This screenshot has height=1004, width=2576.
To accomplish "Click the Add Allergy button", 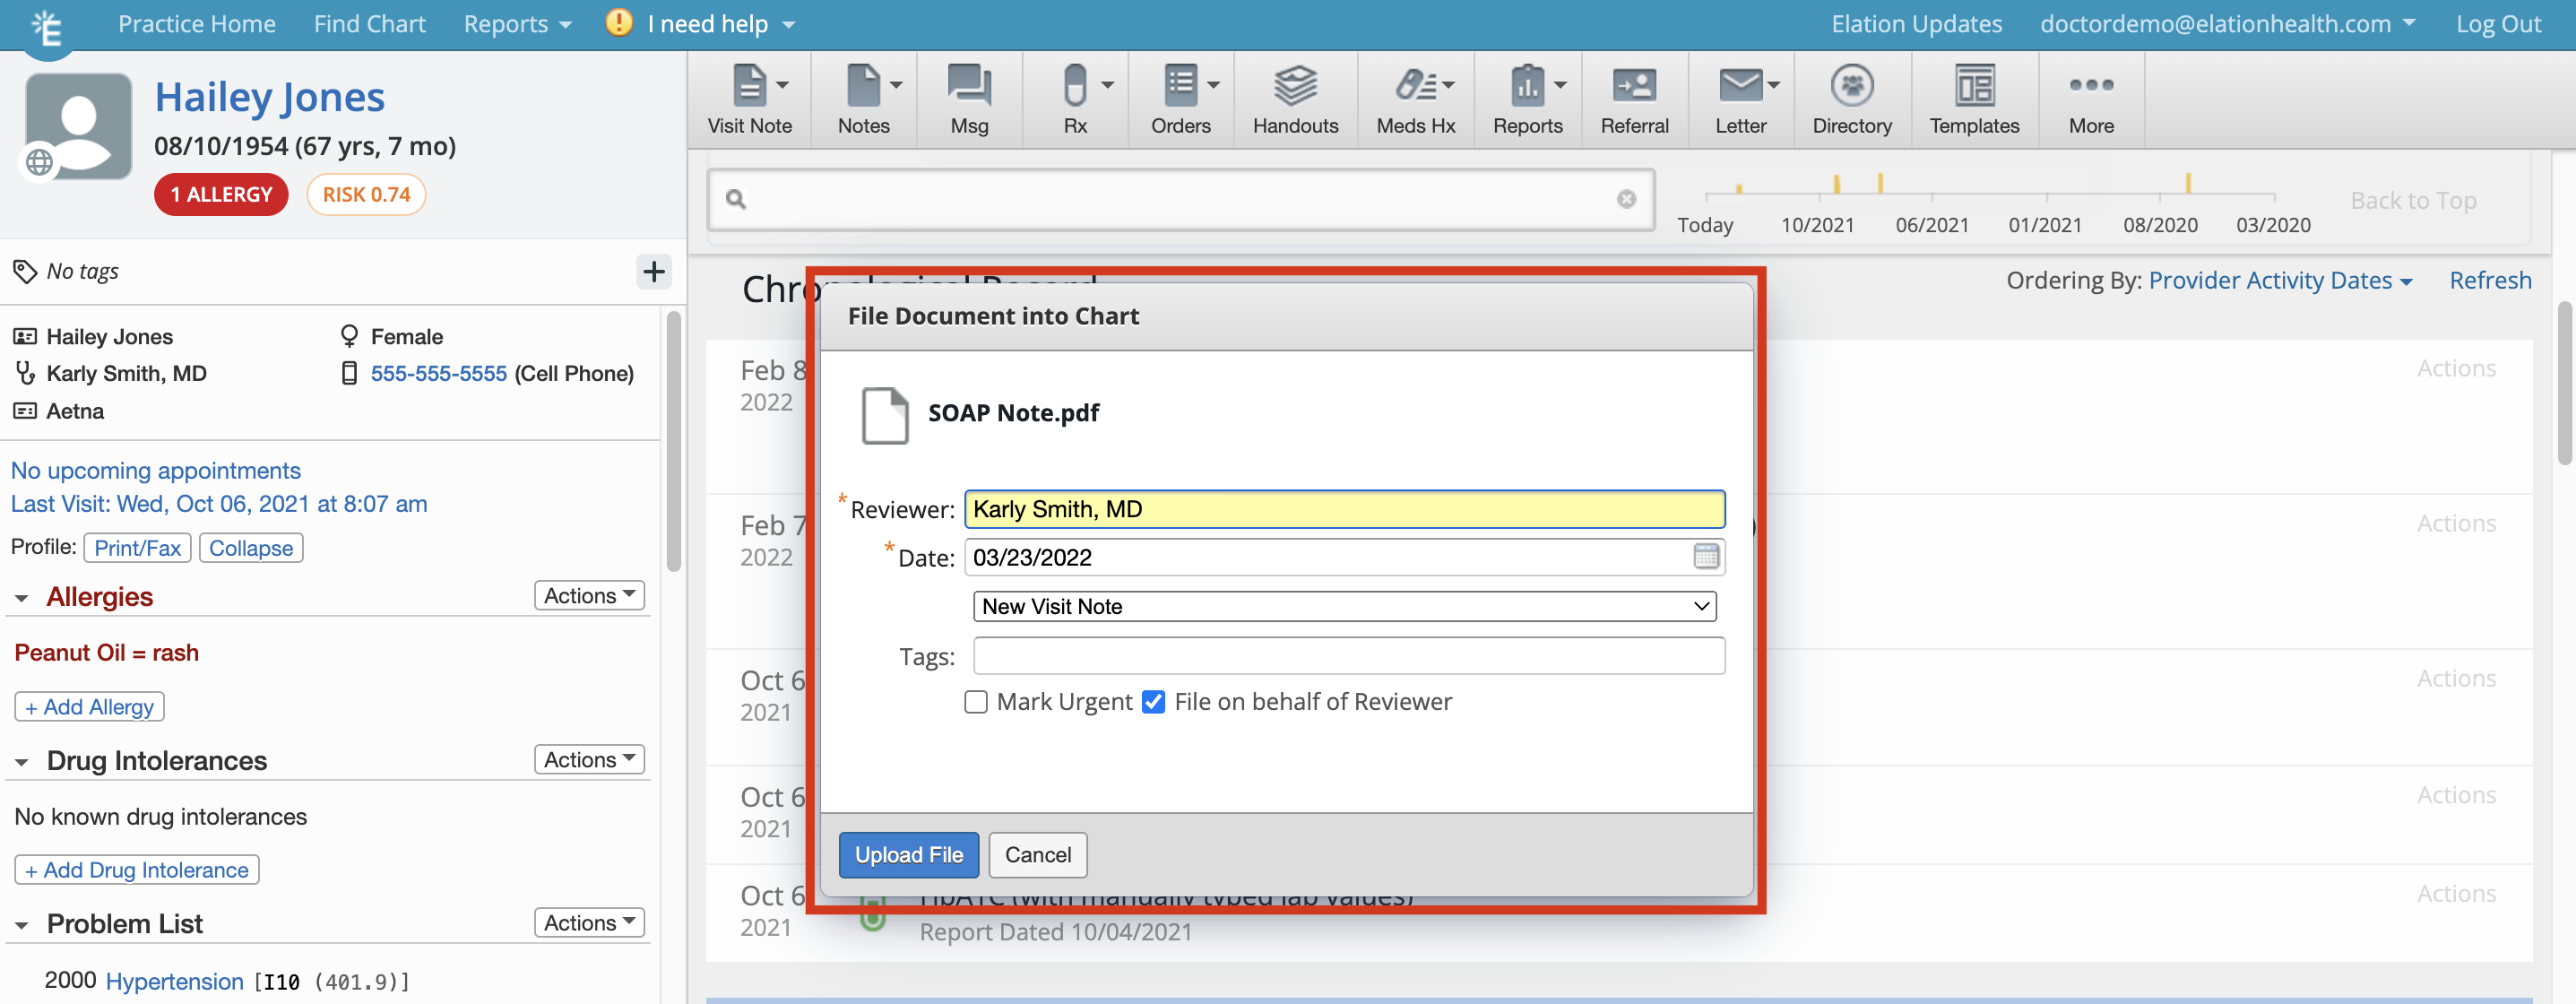I will [x=89, y=706].
